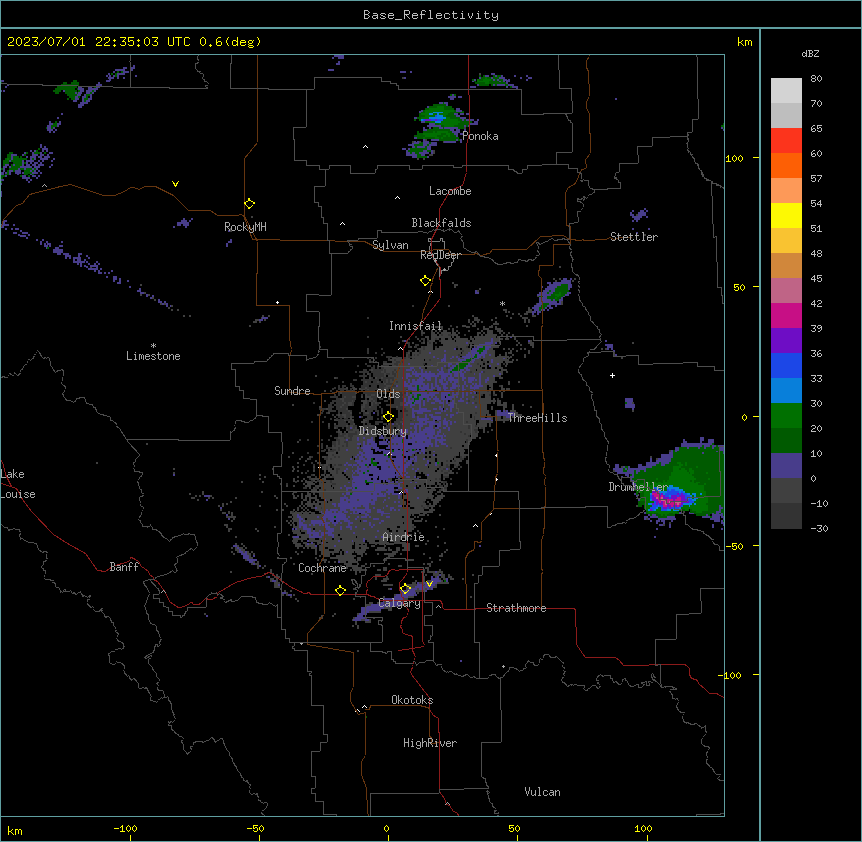This screenshot has width=862, height=842.
Task: Click the Strathmore city label
Action: (x=516, y=608)
